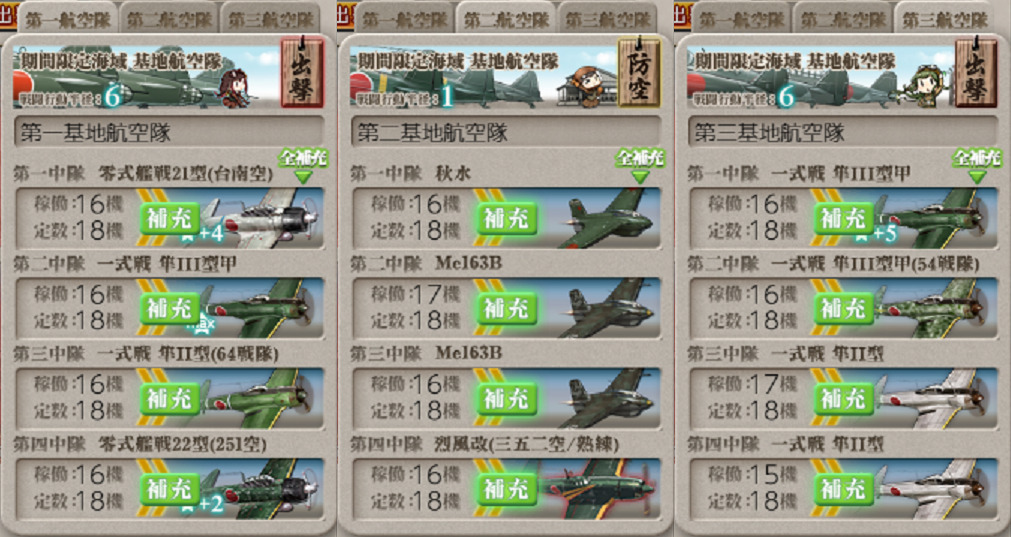
Task: Select the 零式艦戦21型(台南空) aircraft image
Action: click(263, 218)
